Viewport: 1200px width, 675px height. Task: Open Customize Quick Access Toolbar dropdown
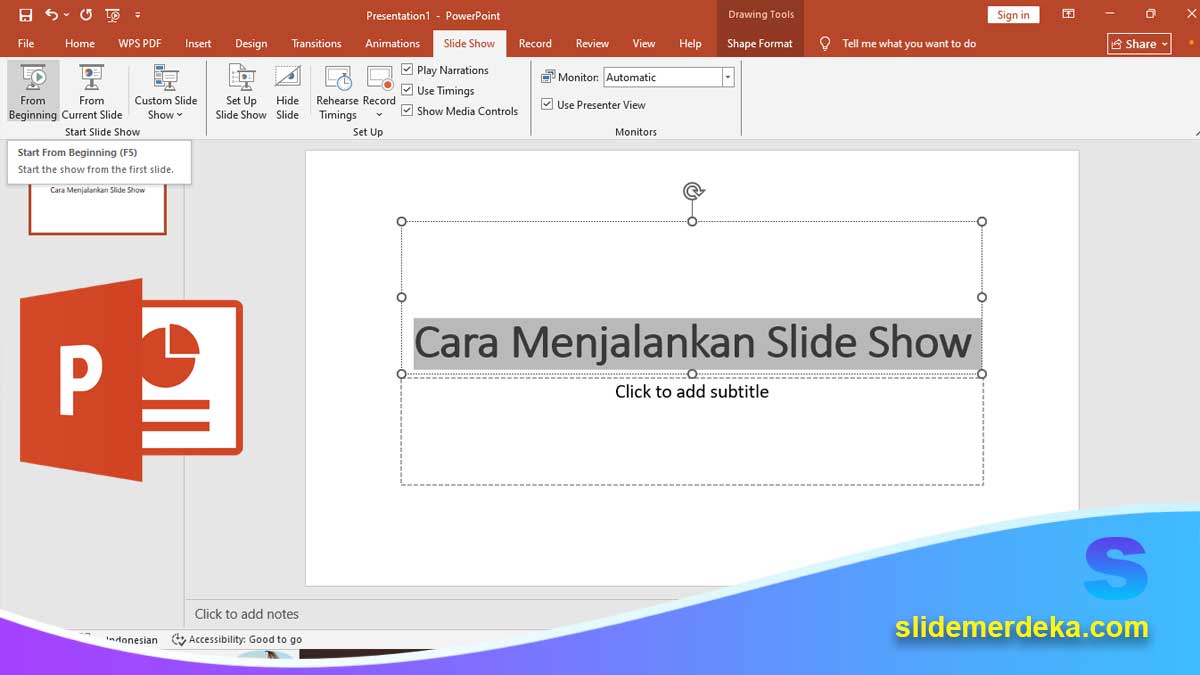138,15
